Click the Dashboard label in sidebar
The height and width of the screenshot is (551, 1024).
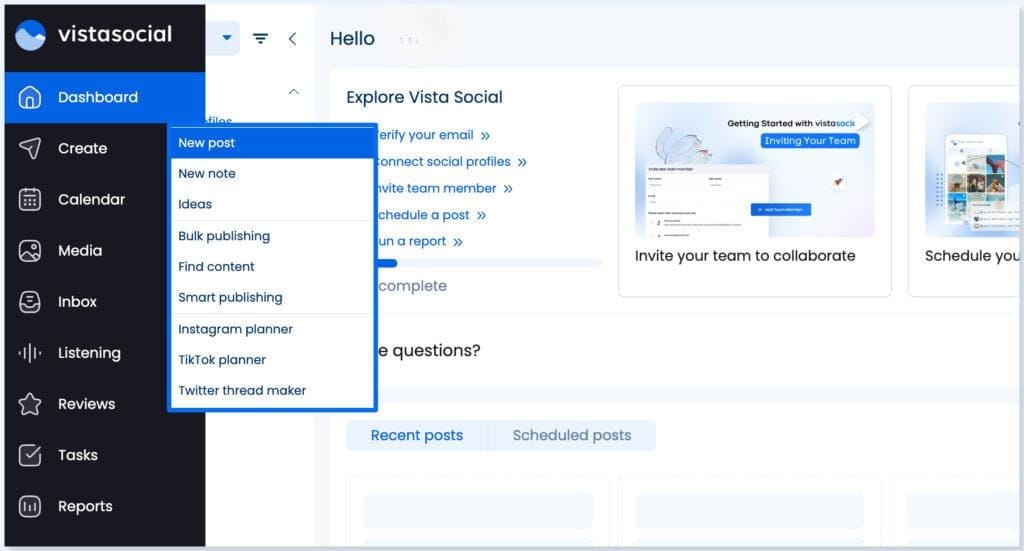point(98,97)
